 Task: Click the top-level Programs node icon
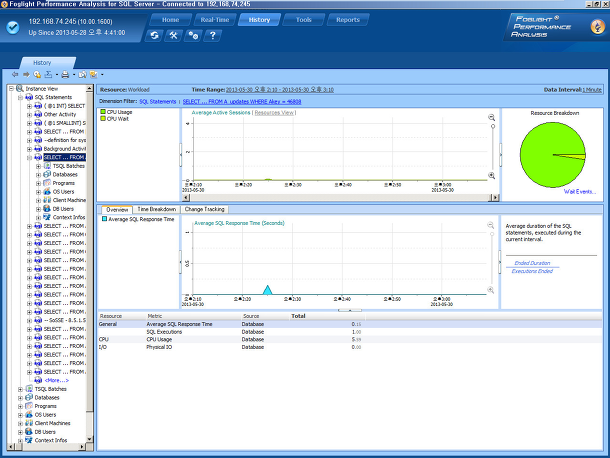click(29, 406)
